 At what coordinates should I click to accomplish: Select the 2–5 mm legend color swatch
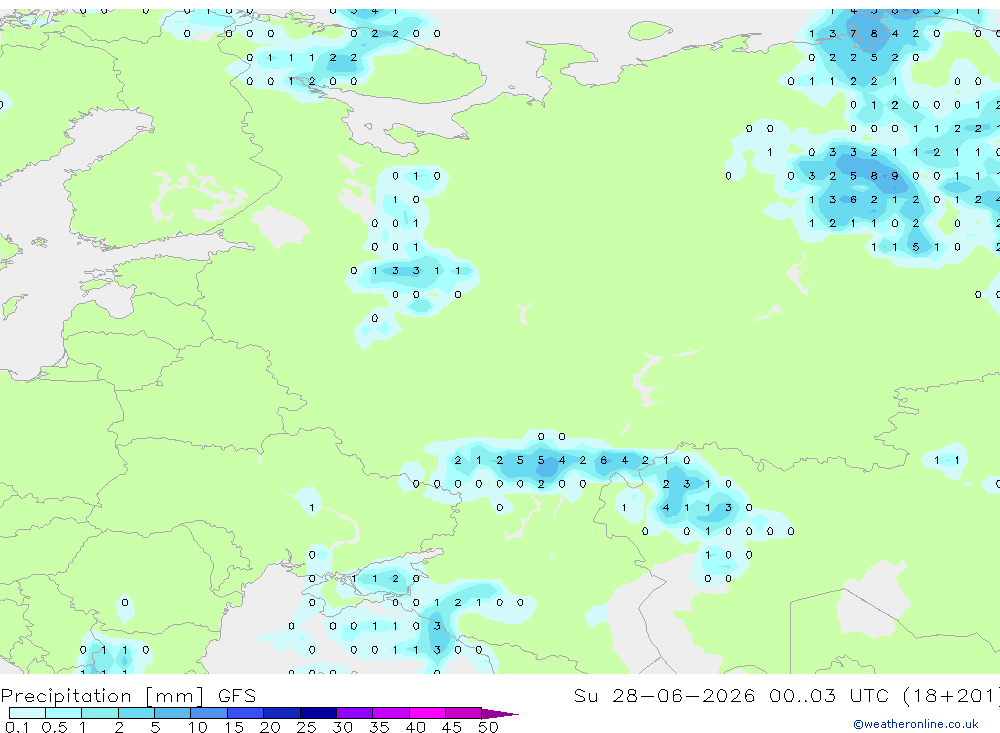coord(136,713)
